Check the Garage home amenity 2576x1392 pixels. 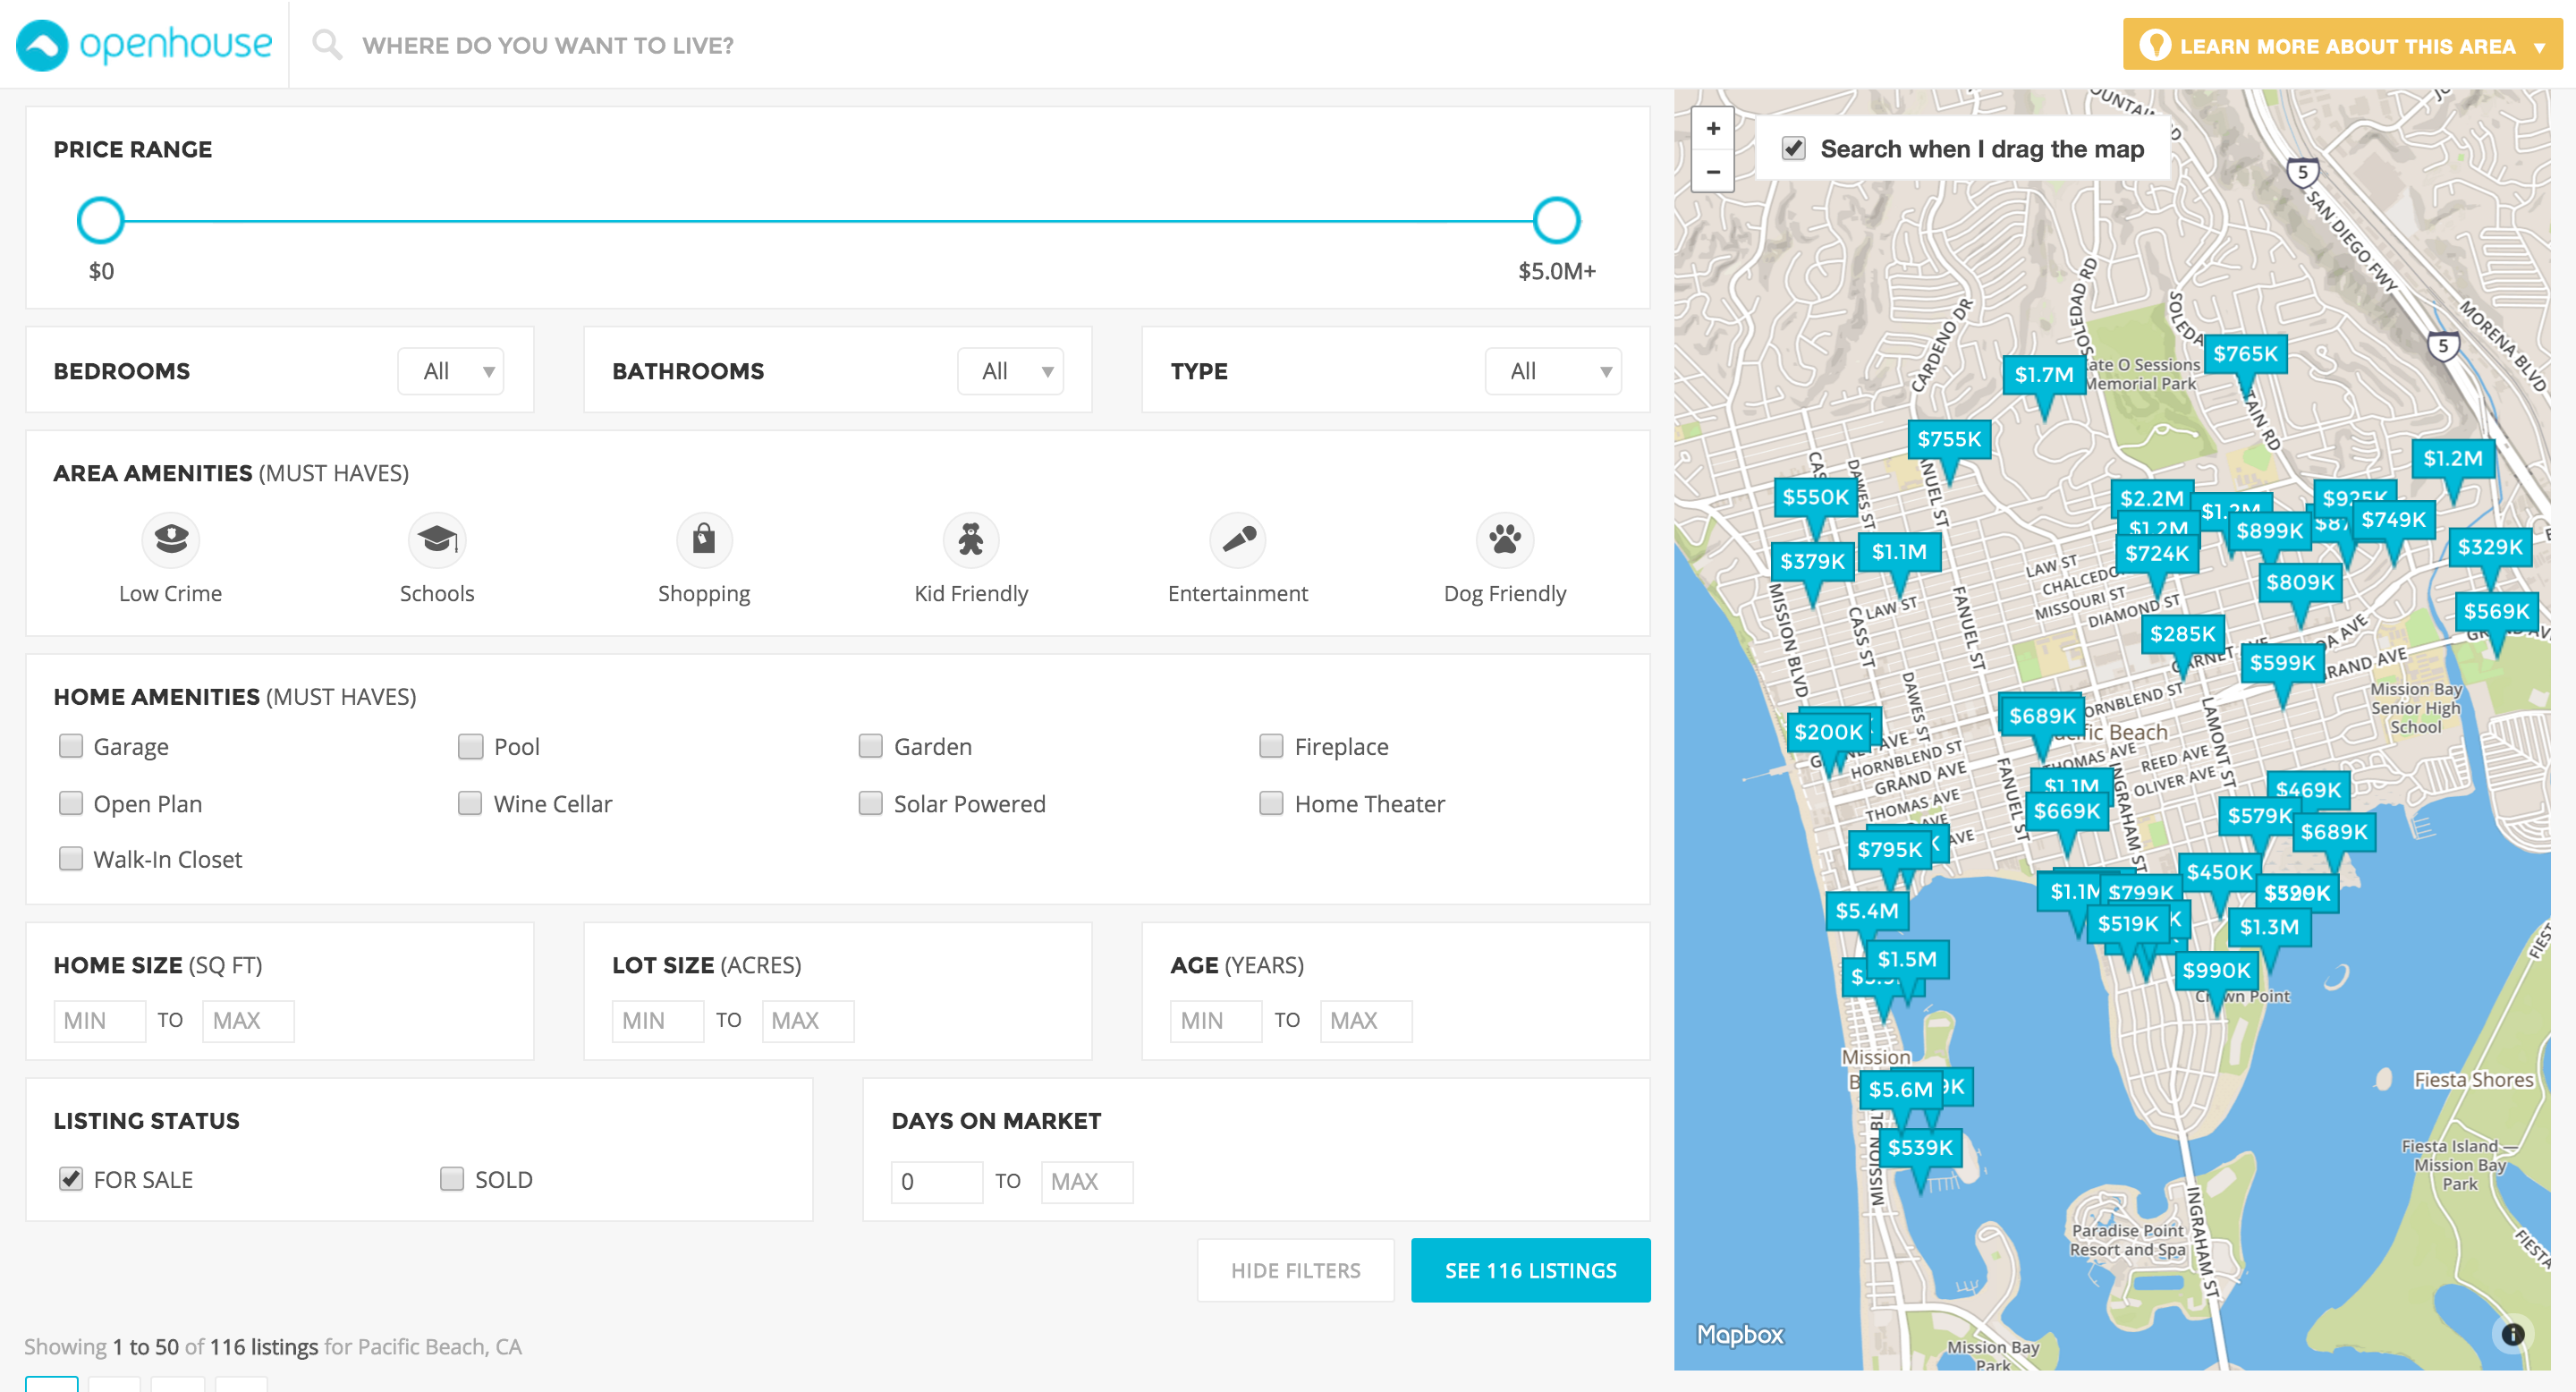coord(70,746)
